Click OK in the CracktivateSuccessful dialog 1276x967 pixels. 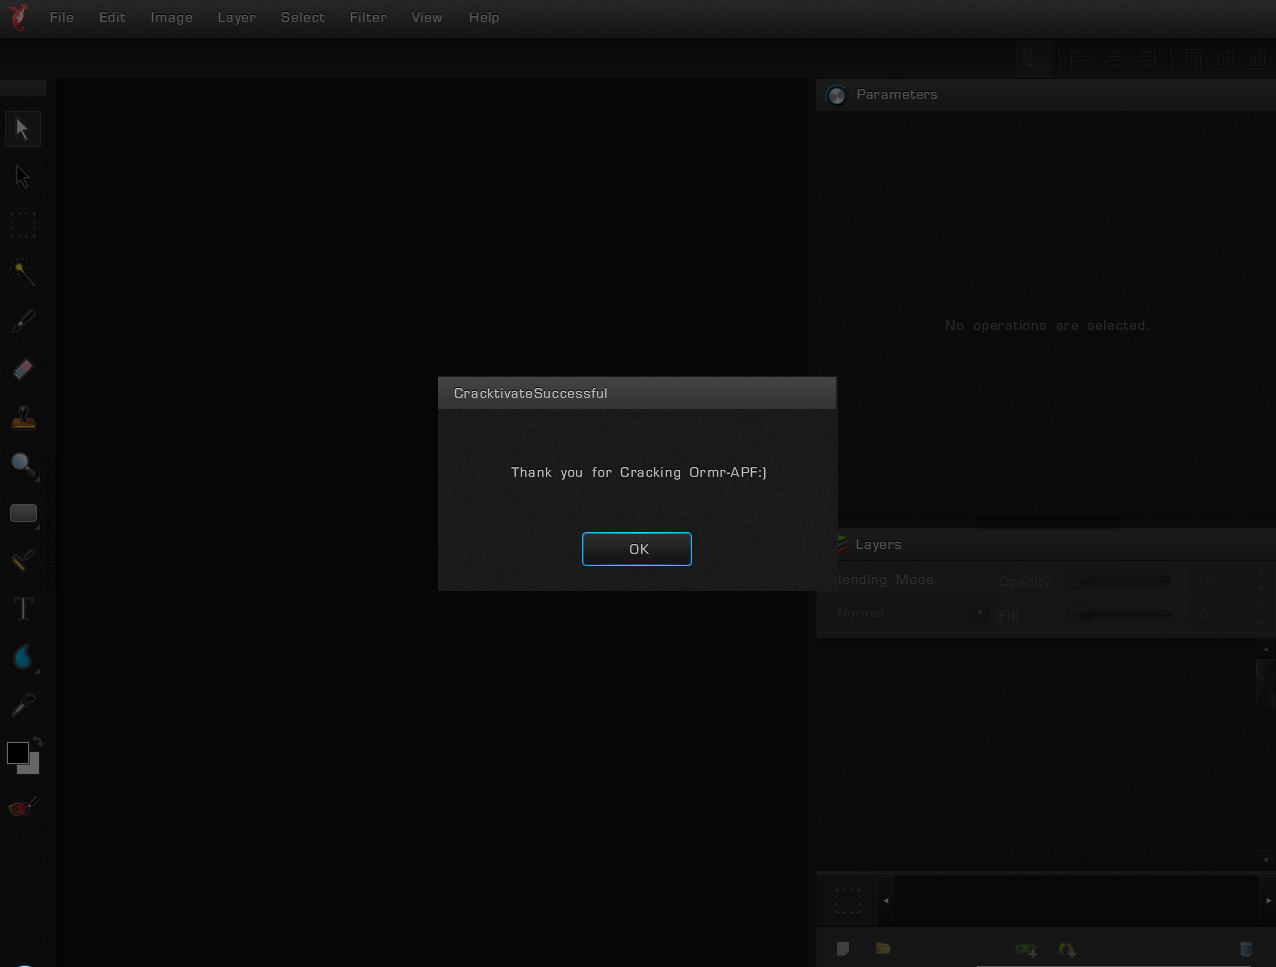637,549
